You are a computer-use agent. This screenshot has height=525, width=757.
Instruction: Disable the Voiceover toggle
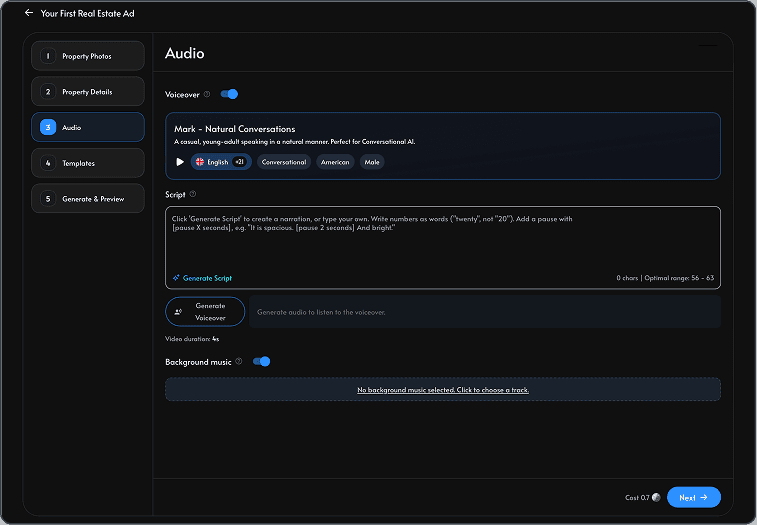(229, 94)
